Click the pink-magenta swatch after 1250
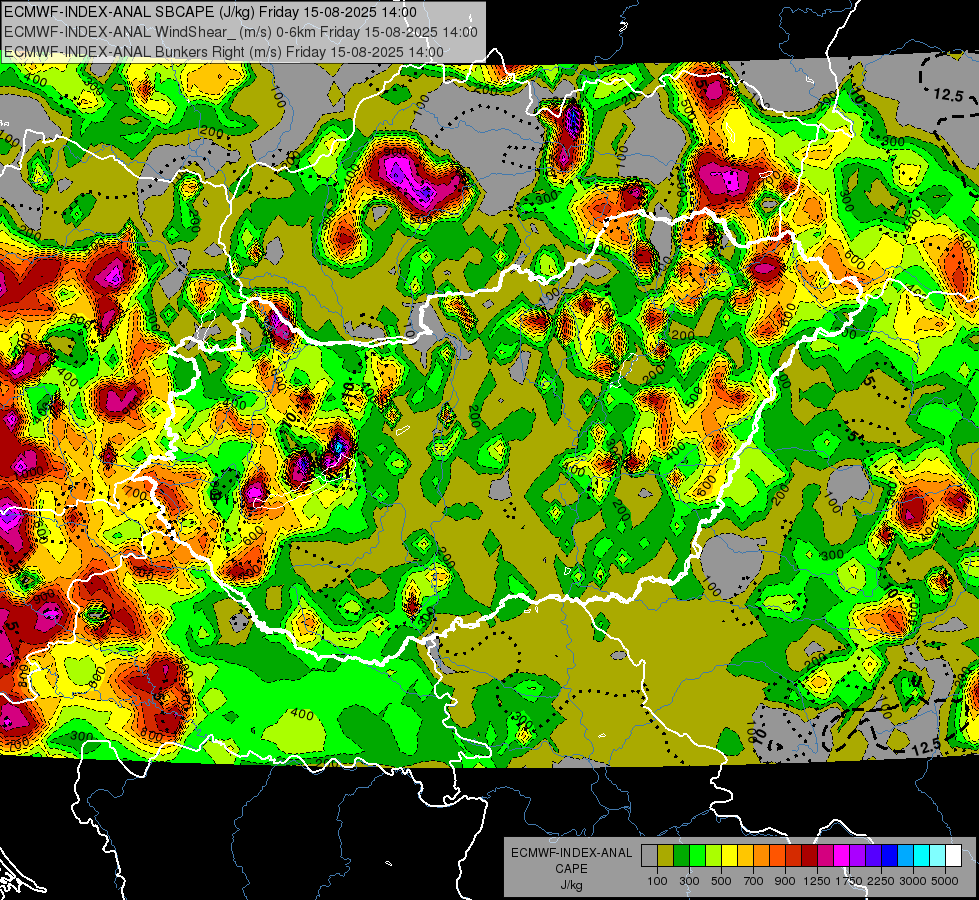This screenshot has width=979, height=900. coord(825,855)
